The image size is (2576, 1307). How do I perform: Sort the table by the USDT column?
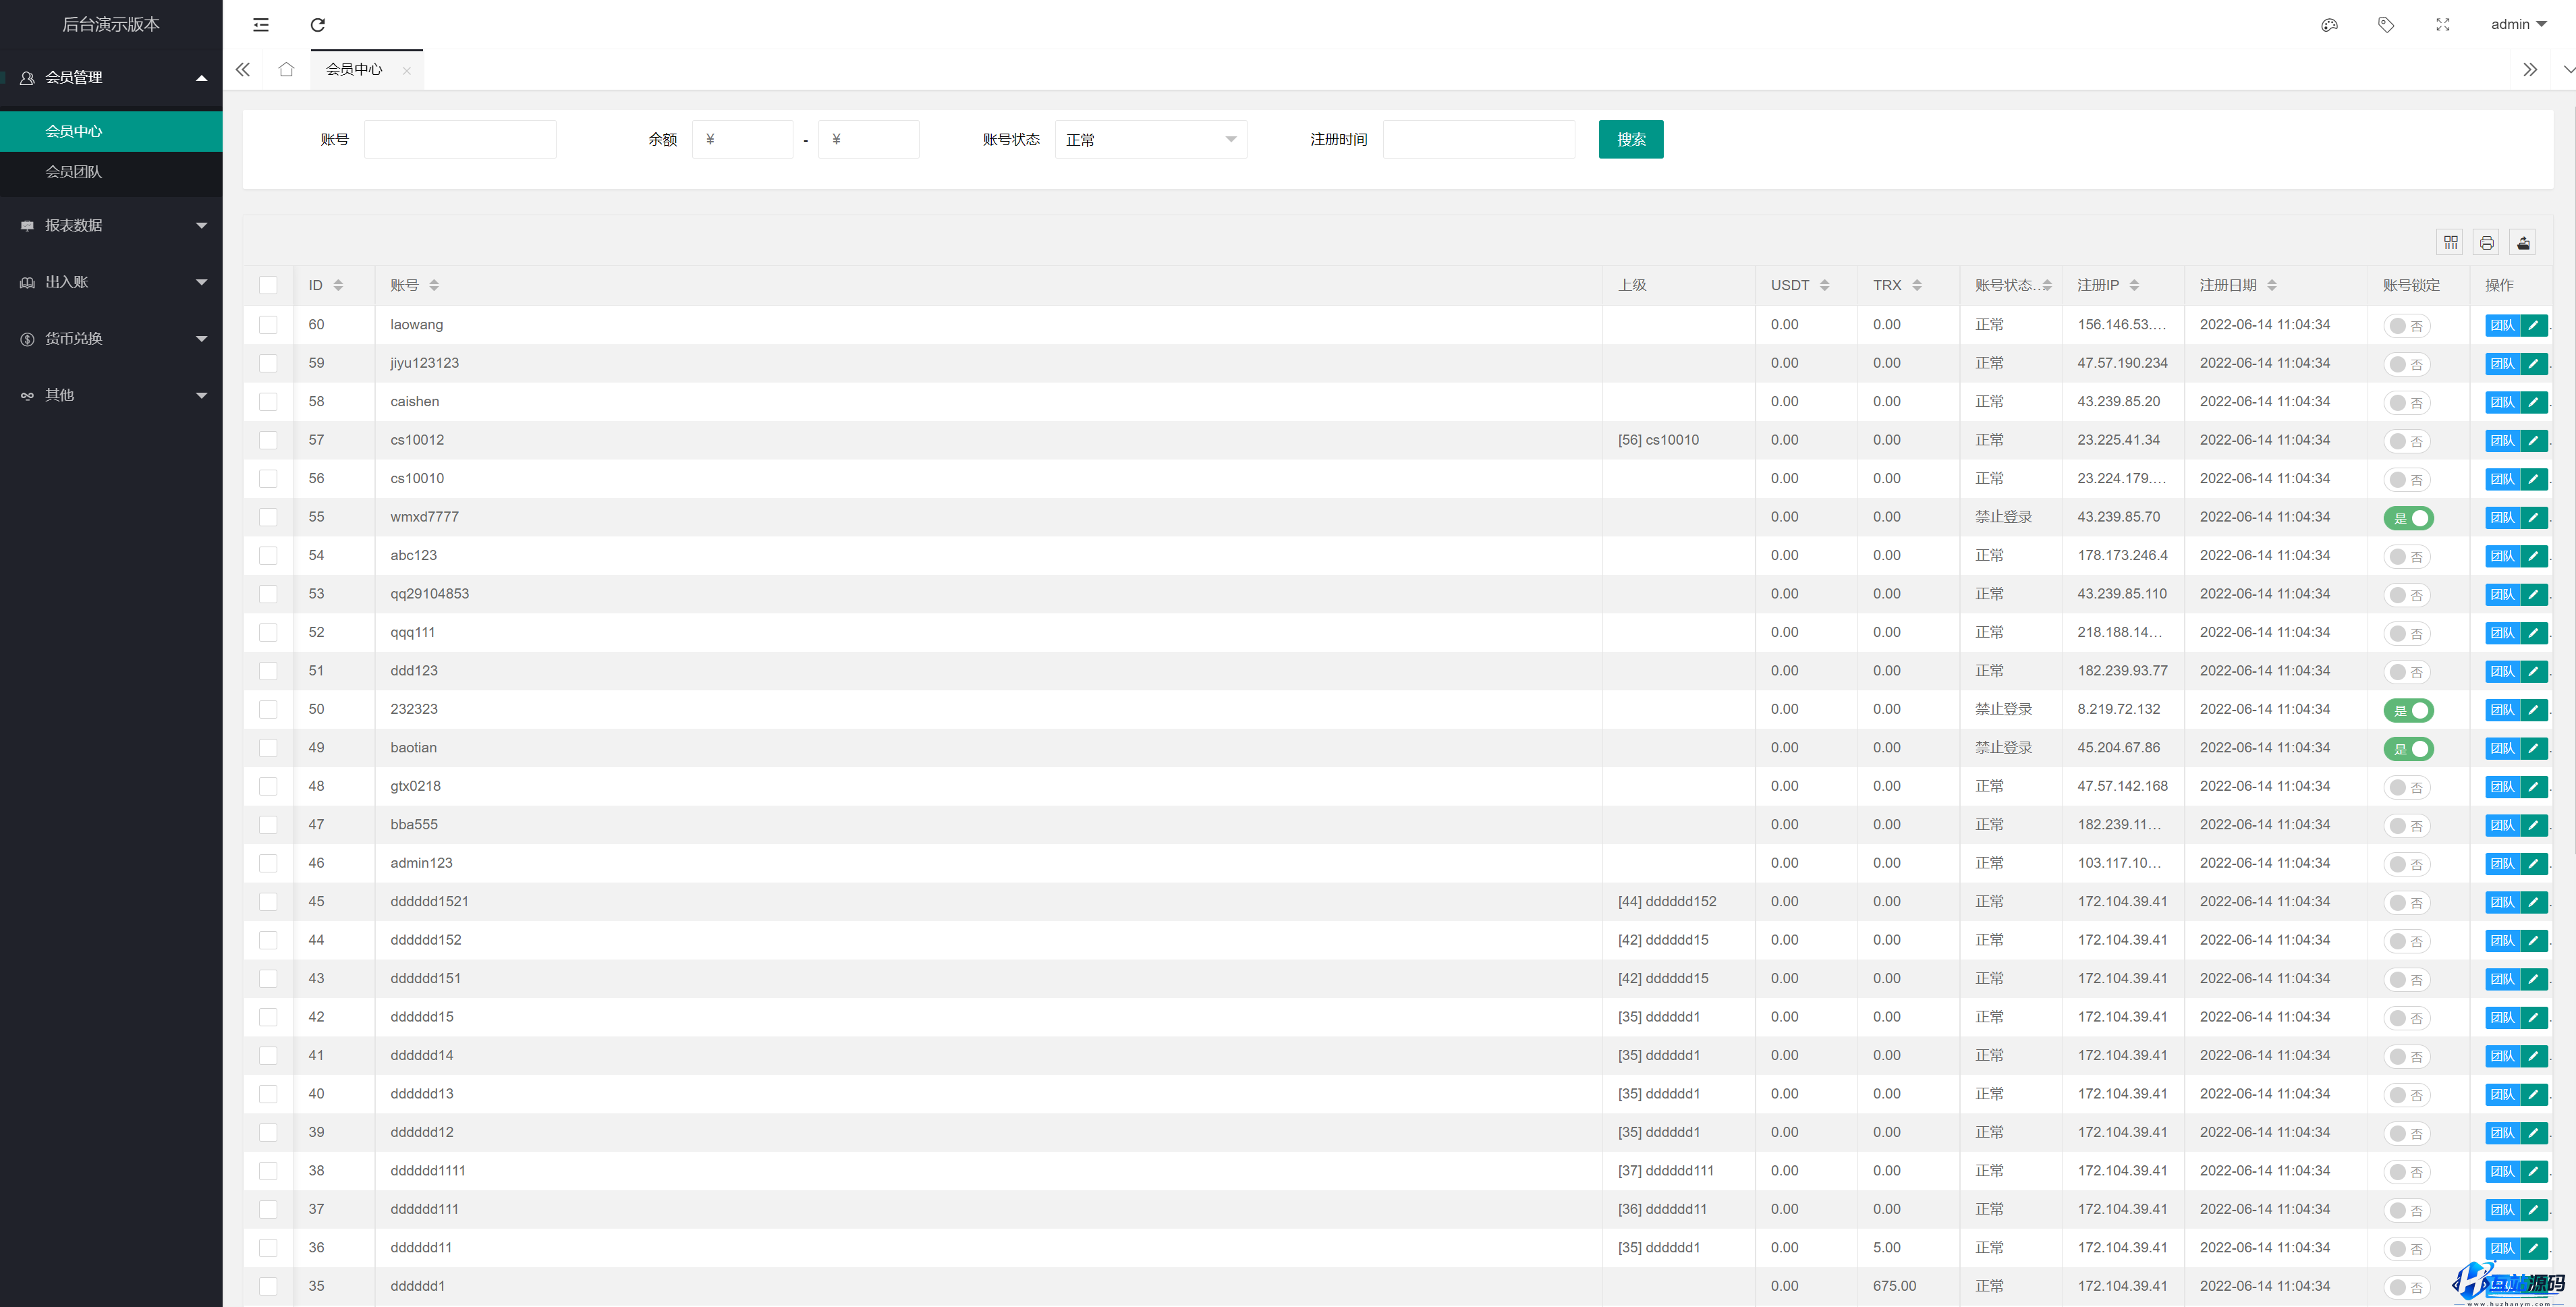pos(1825,285)
